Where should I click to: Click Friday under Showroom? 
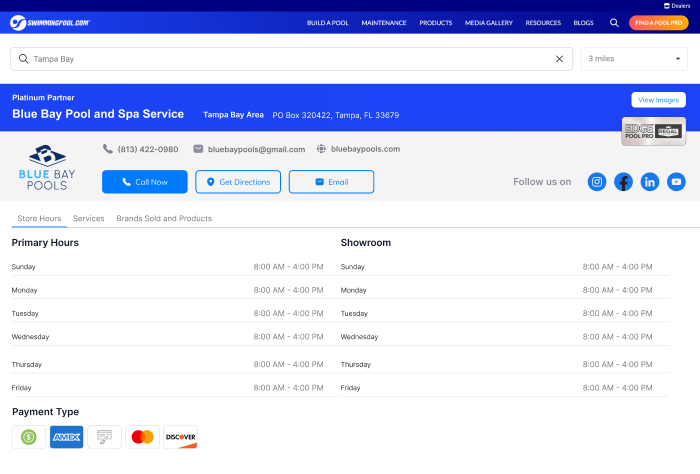click(x=350, y=387)
